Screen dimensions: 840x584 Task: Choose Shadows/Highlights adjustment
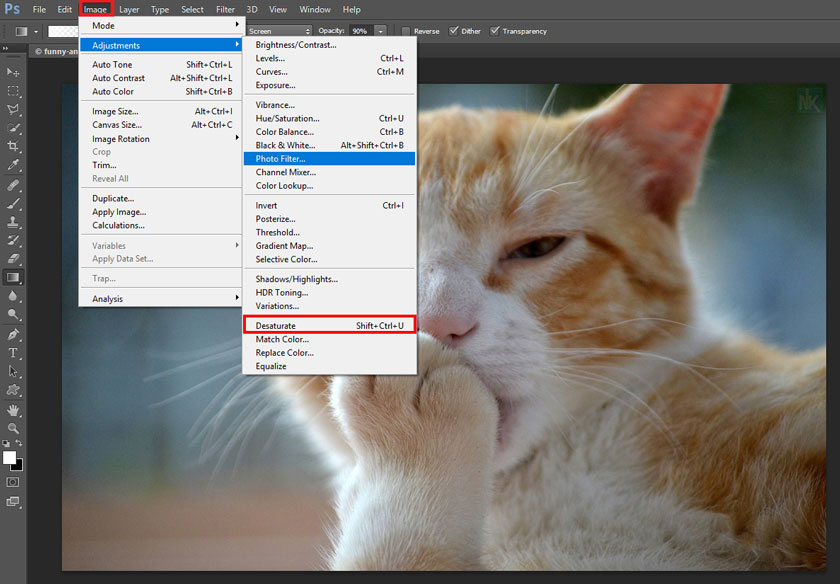coord(329,279)
